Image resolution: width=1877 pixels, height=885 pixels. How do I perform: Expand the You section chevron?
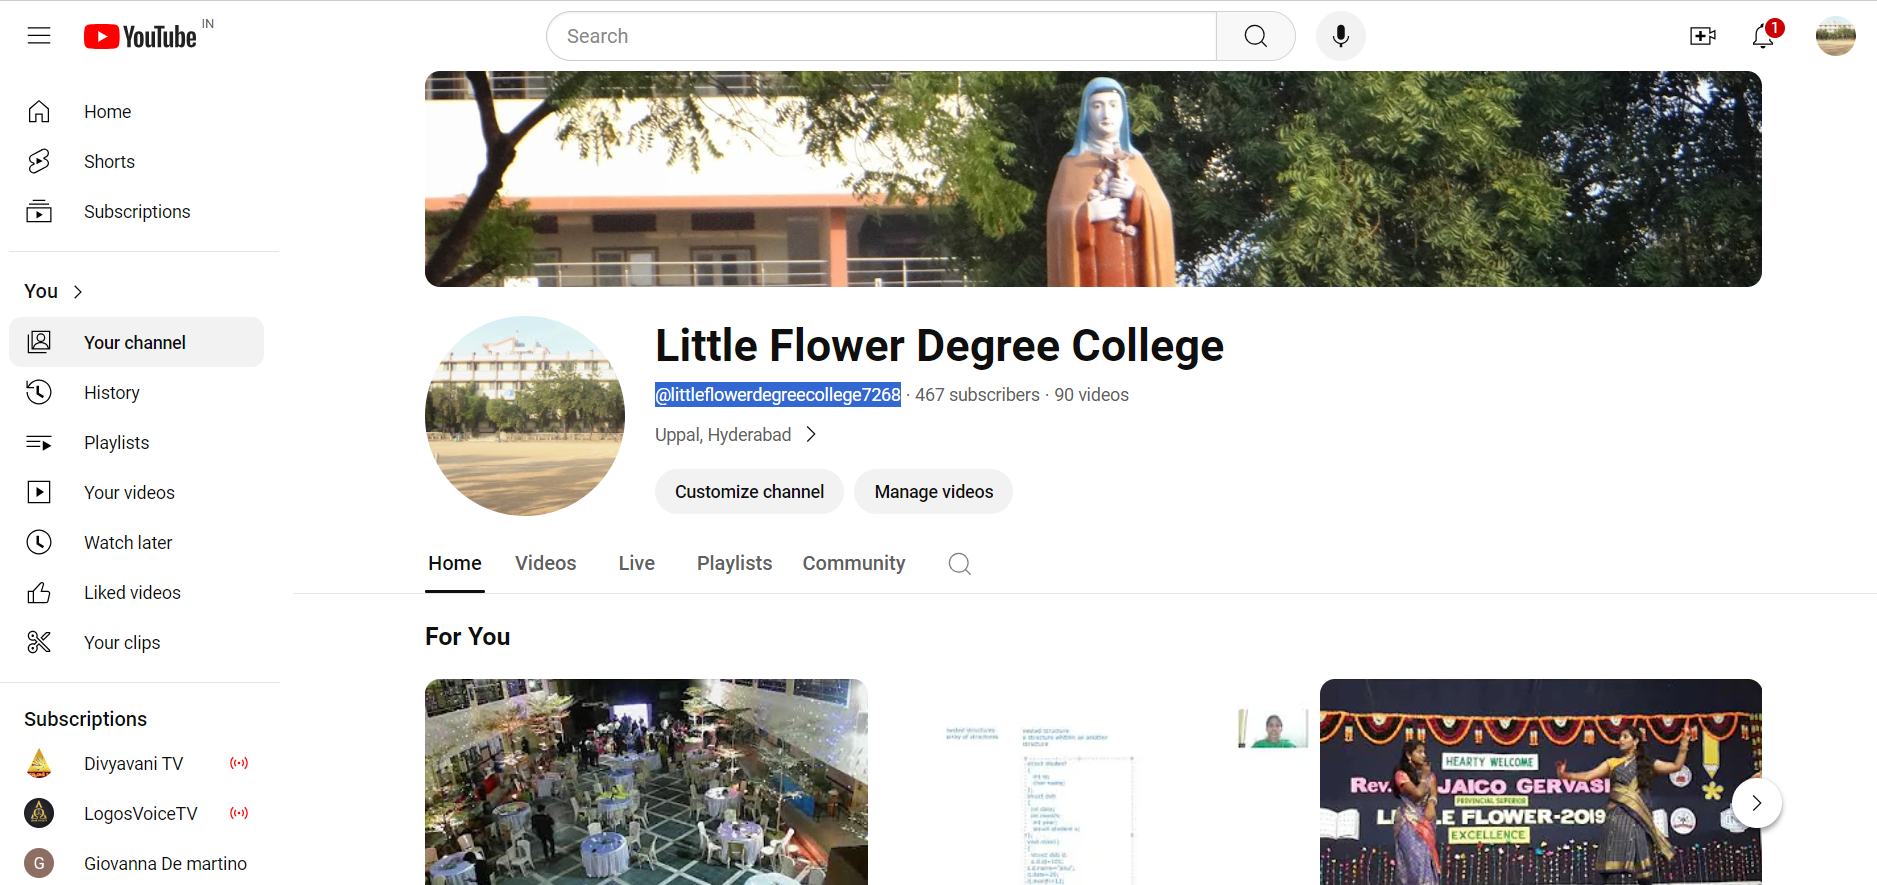point(78,292)
